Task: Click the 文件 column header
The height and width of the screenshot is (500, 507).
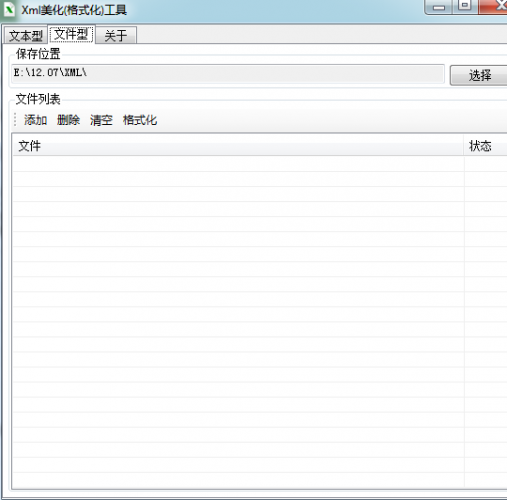Action: pos(238,146)
